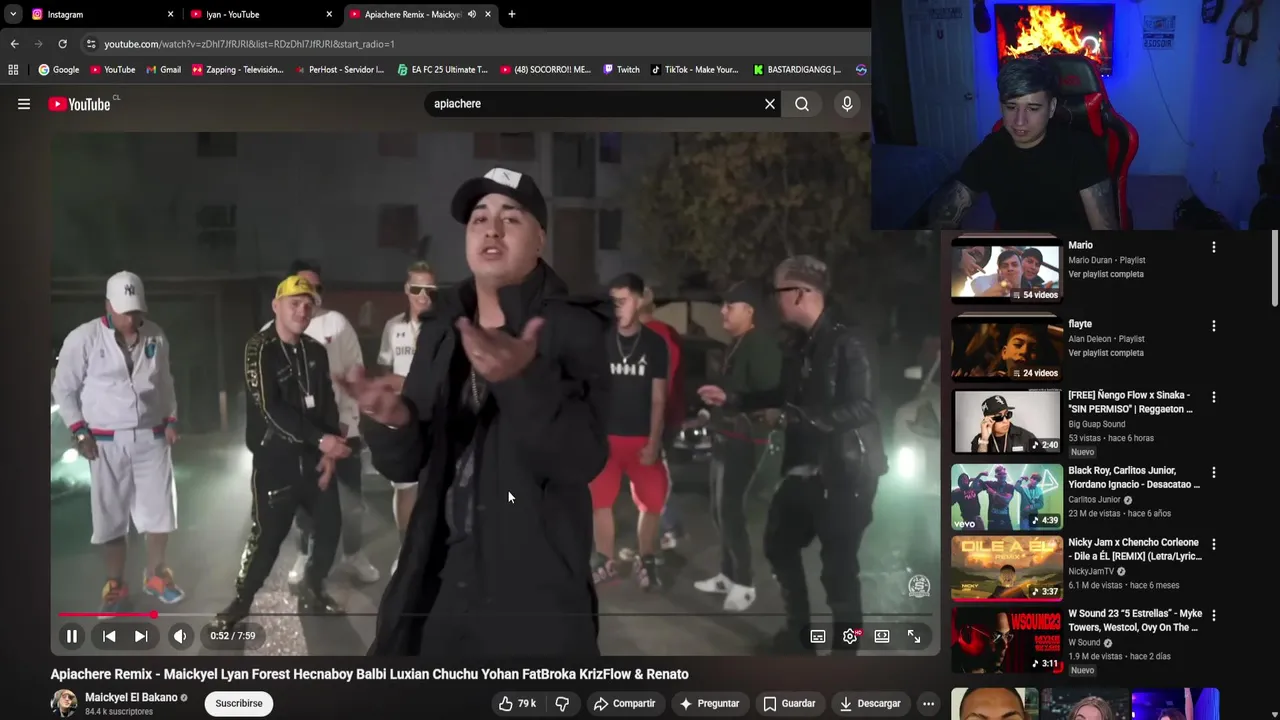Screen dimensions: 1280x720
Task: Switch the player to theater mode
Action: (882, 636)
